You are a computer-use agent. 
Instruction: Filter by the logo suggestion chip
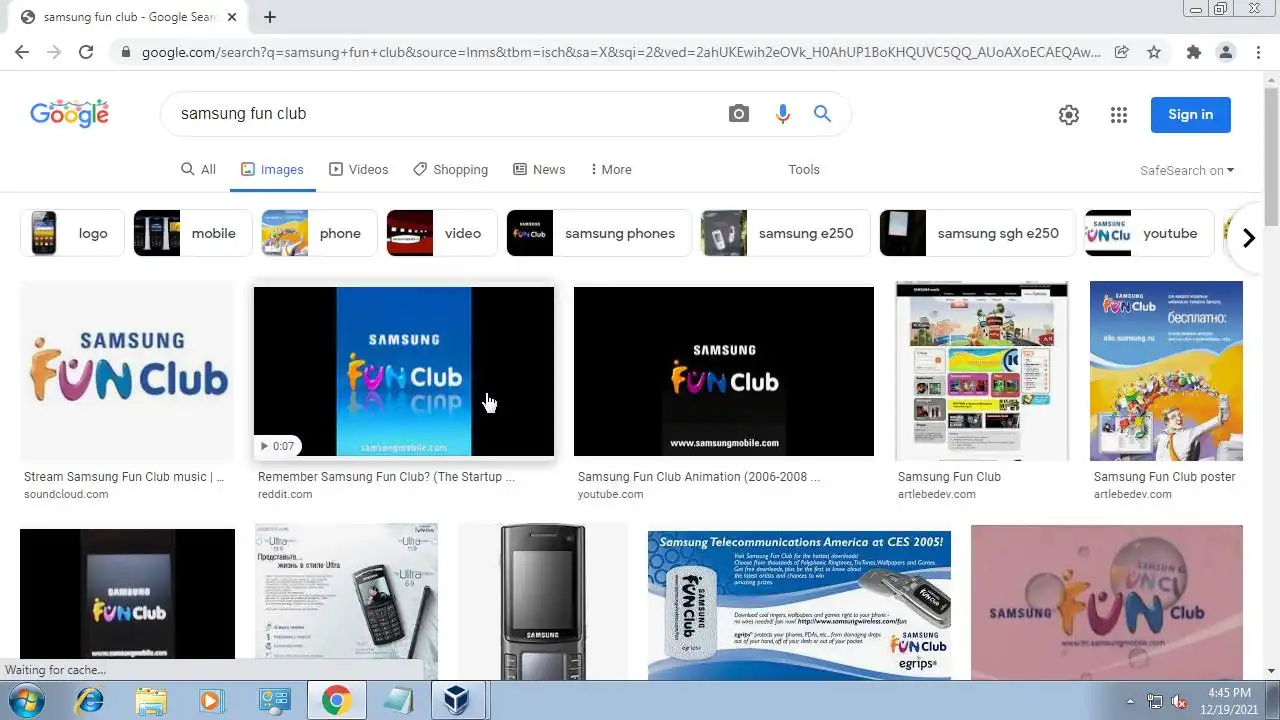tap(72, 233)
